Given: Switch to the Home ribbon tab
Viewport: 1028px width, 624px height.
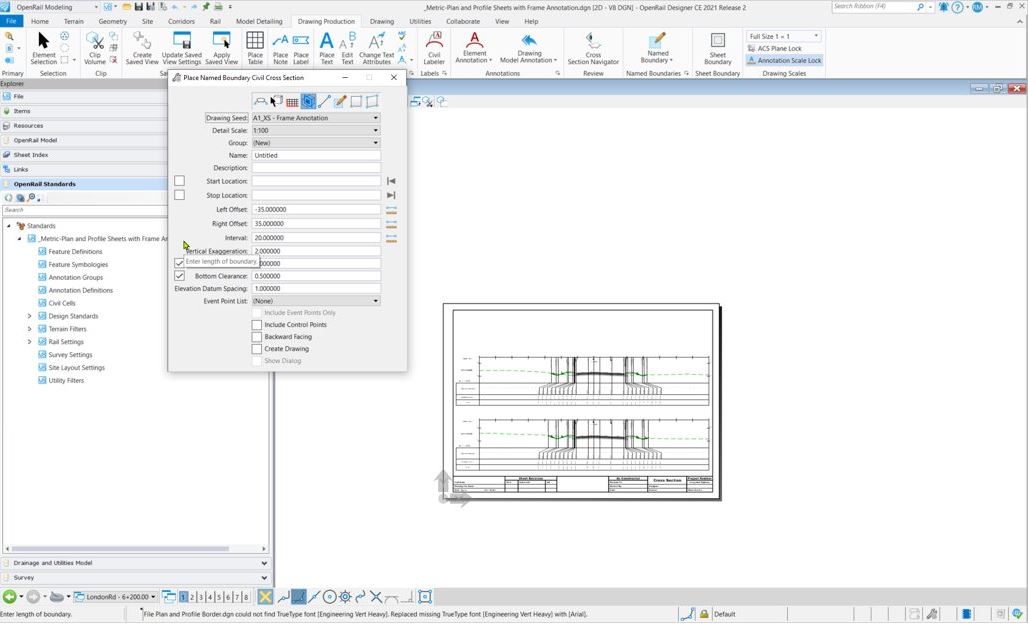Looking at the screenshot, I should coord(40,21).
